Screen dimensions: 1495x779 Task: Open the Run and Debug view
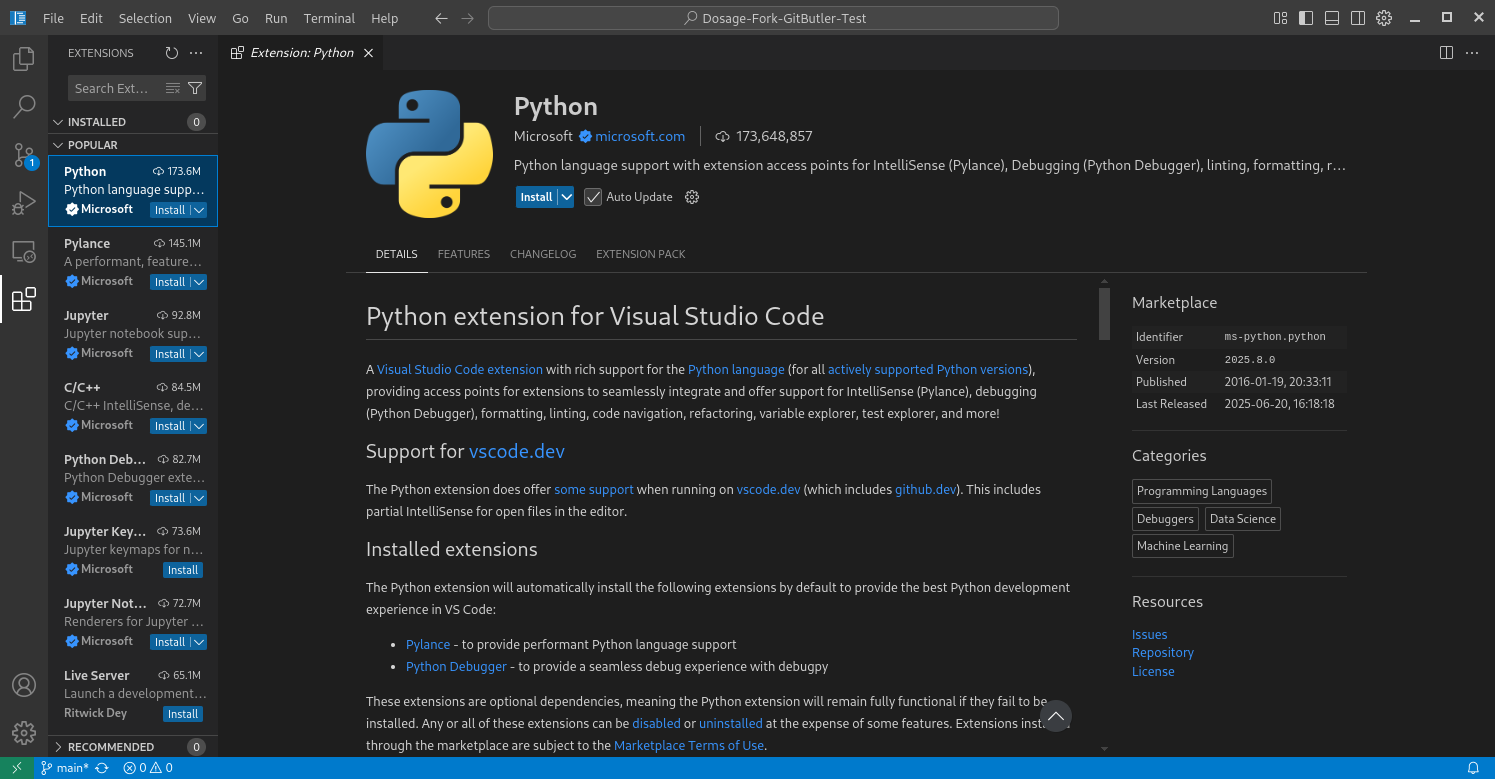(x=24, y=203)
